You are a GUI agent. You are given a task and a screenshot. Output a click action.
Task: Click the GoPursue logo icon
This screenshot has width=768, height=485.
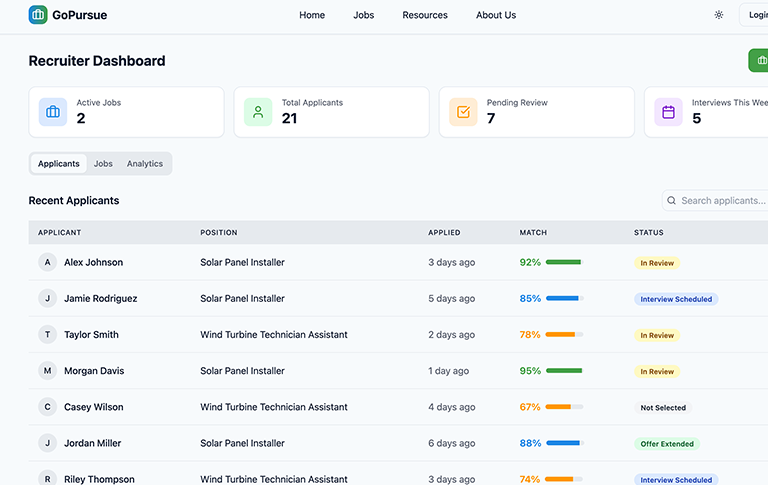tap(38, 15)
